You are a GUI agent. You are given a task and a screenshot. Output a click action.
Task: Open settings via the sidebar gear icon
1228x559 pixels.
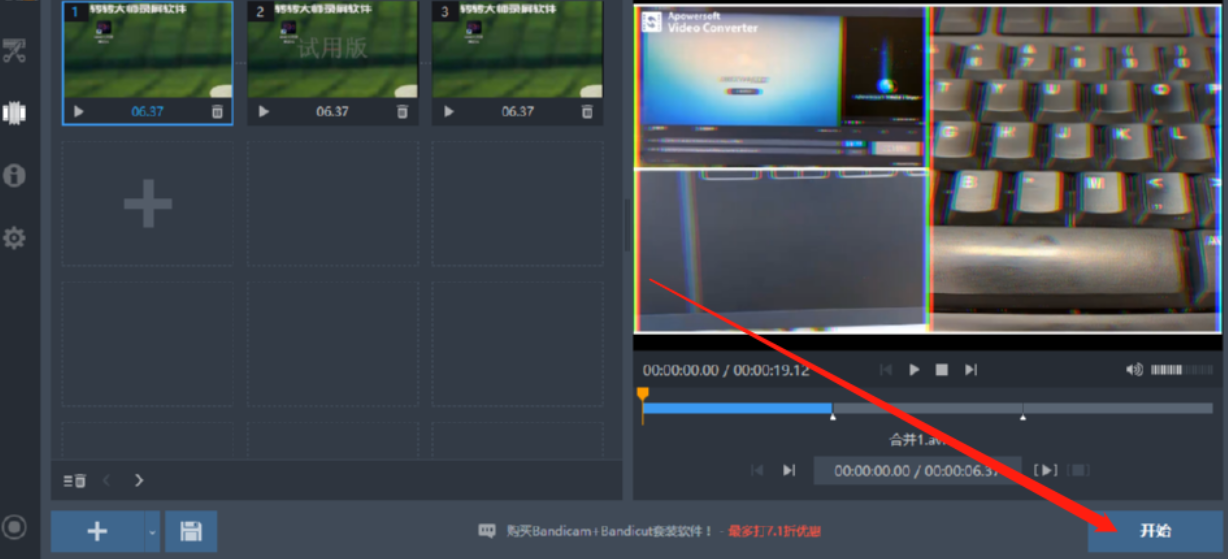[x=14, y=238]
